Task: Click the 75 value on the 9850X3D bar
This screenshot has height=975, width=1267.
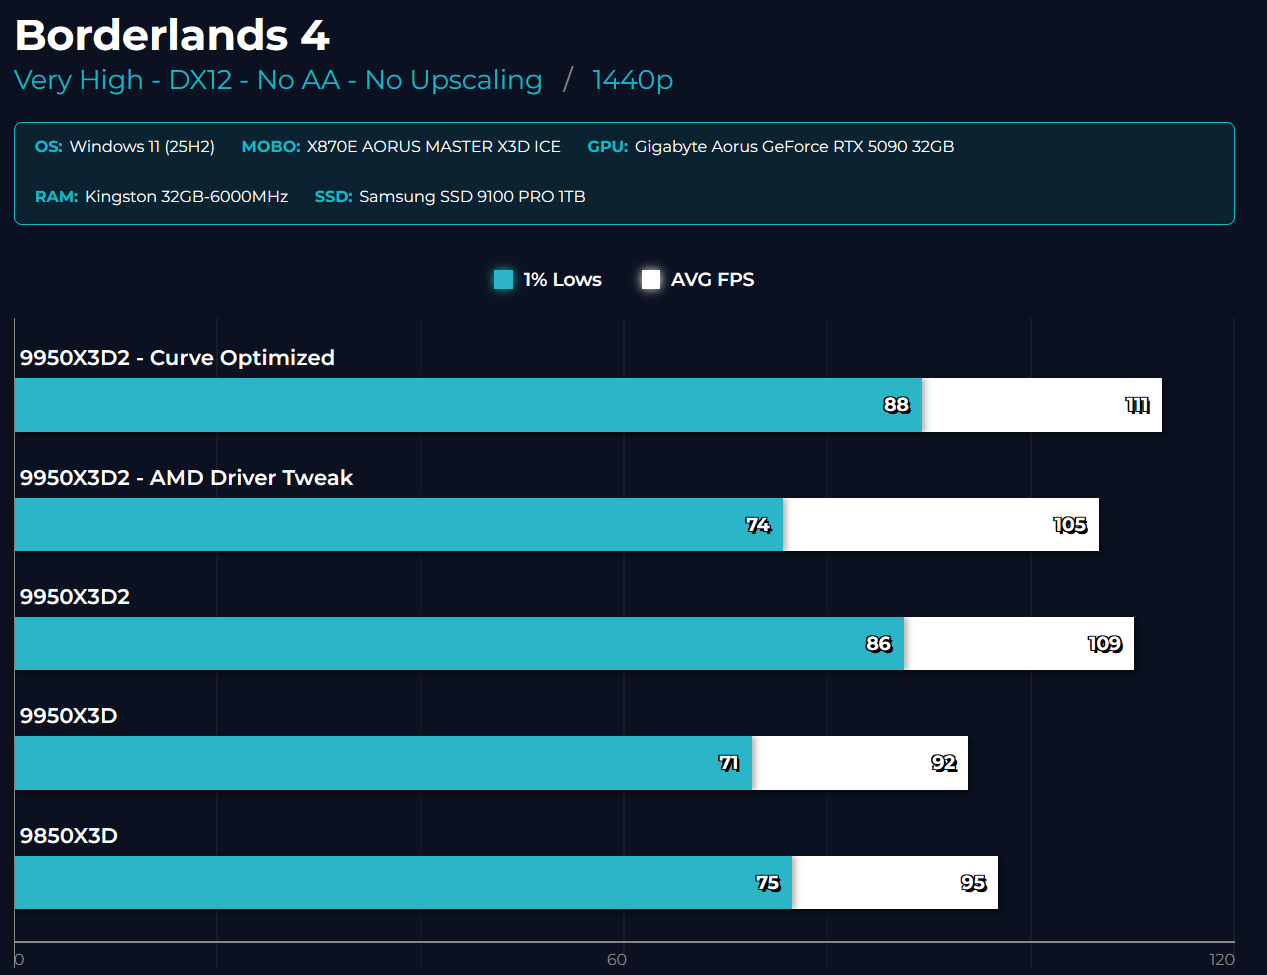Action: 767,883
